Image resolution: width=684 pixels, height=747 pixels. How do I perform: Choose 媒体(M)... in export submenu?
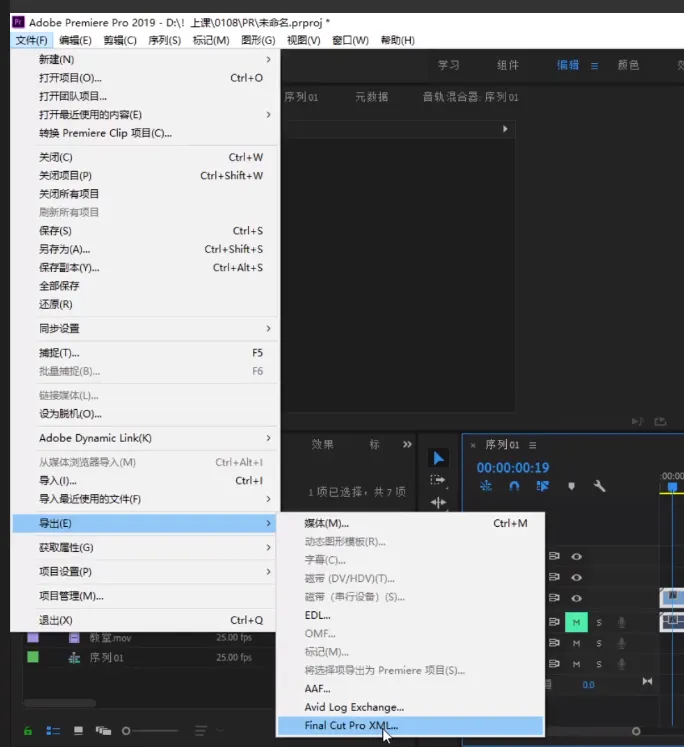[410, 523]
